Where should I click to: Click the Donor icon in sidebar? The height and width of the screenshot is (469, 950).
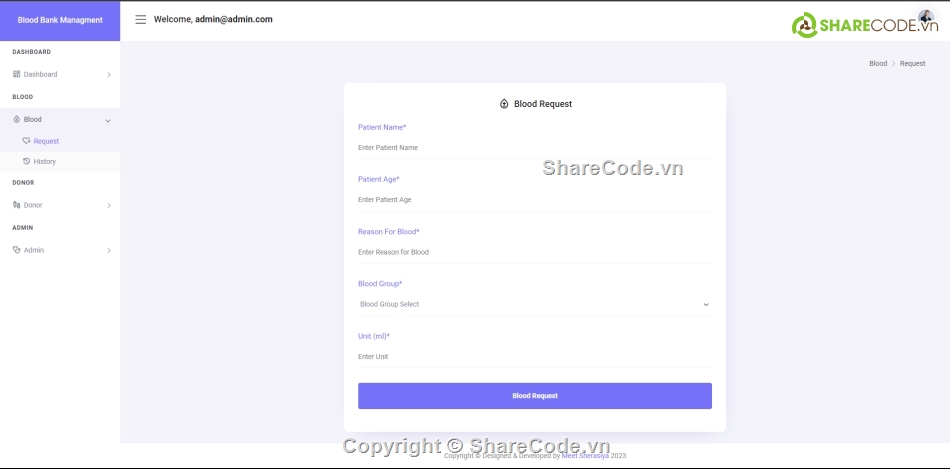click(16, 205)
